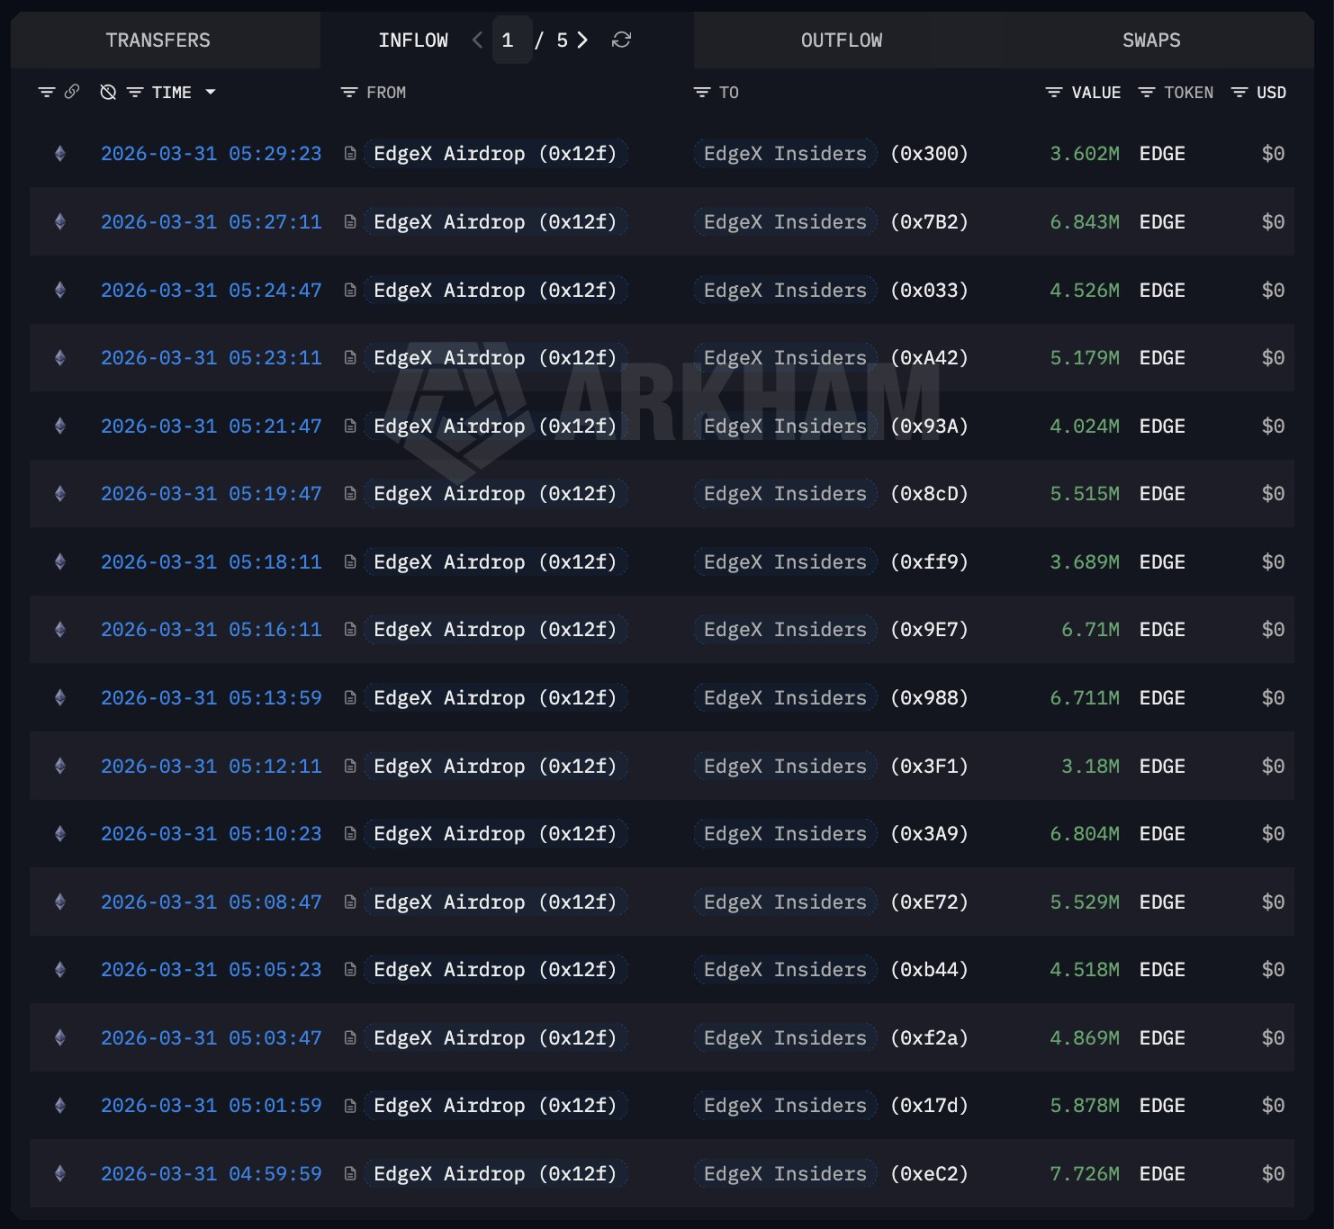This screenshot has width=1334, height=1229.
Task: Open the FROM column filter
Action: click(349, 92)
